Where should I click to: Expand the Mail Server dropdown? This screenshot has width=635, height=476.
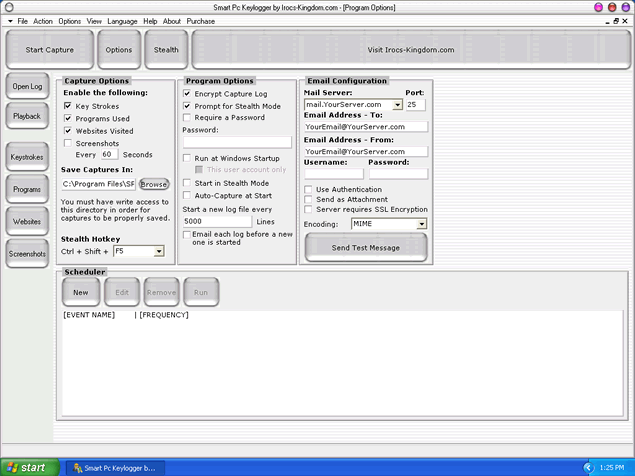(x=397, y=104)
